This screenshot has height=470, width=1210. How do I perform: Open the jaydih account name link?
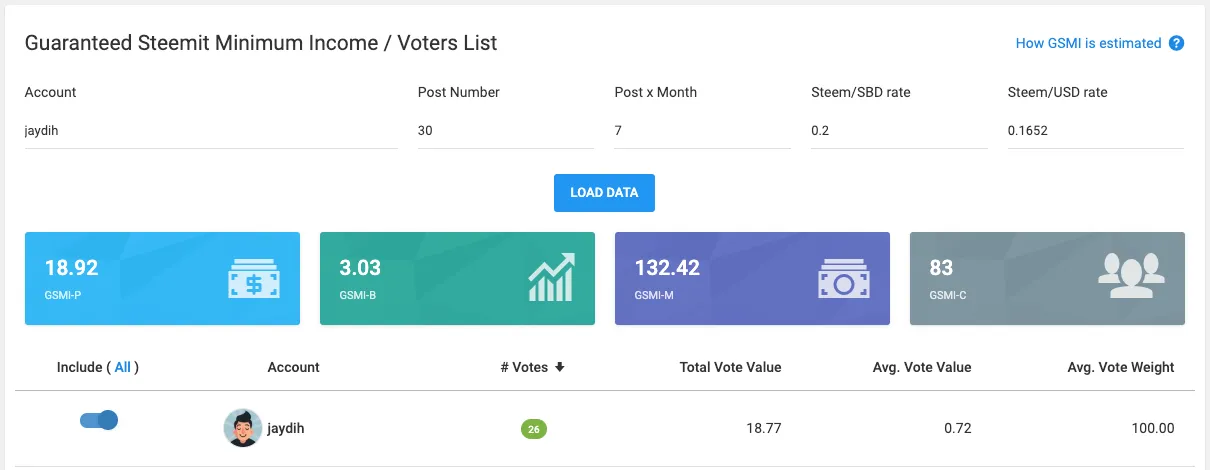288,429
